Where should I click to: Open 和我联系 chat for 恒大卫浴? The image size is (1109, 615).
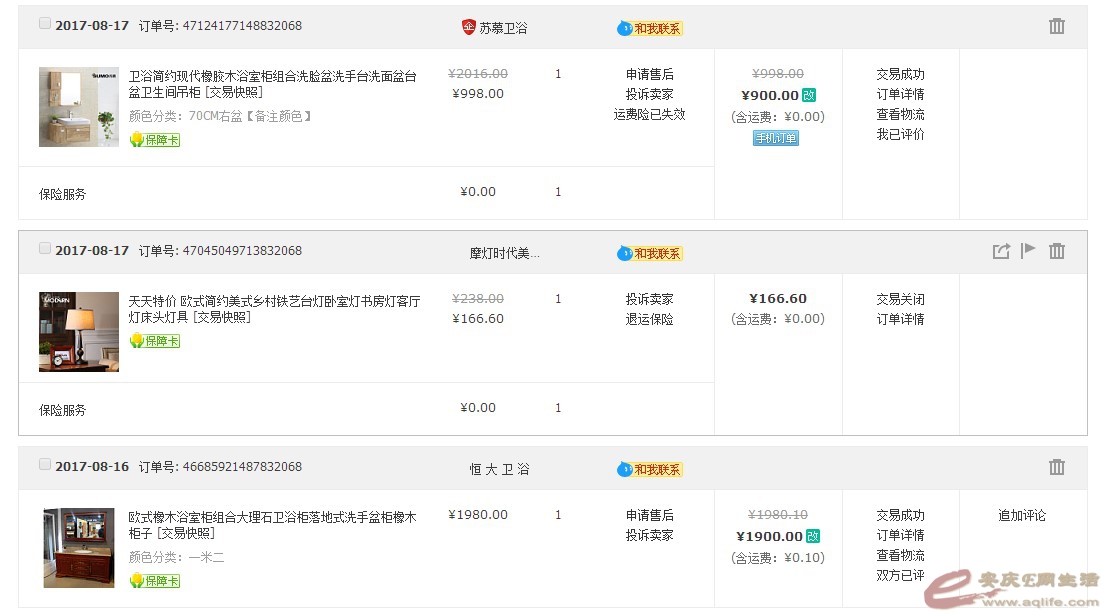(650, 469)
